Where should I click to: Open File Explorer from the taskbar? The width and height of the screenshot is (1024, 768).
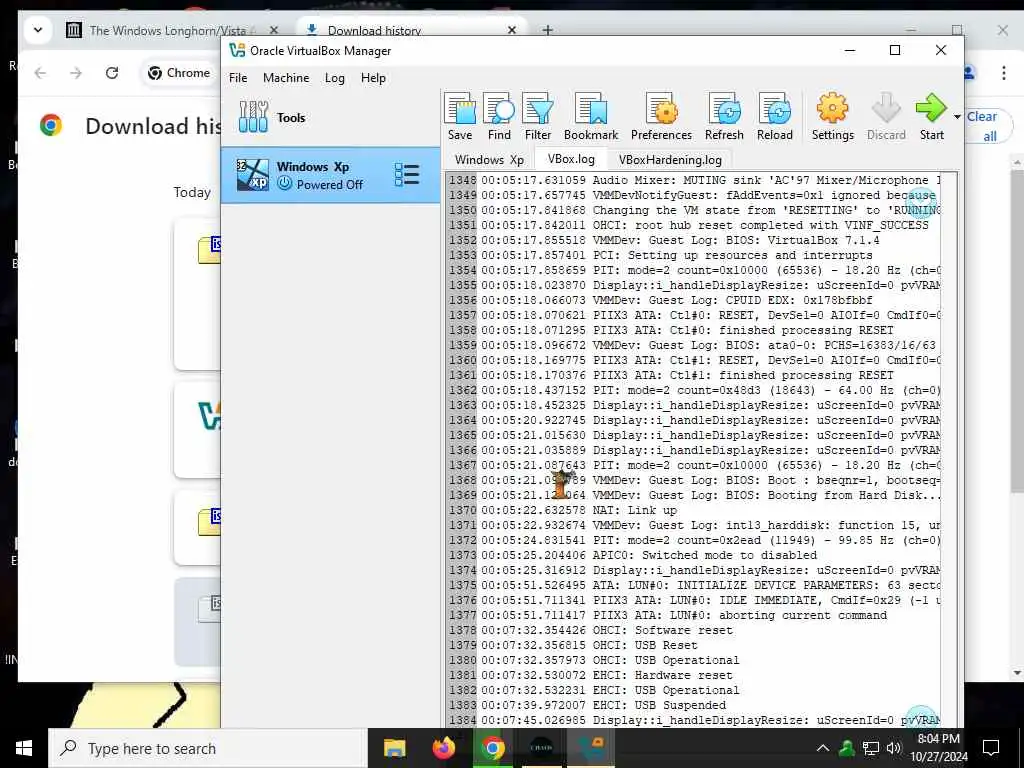pos(394,748)
